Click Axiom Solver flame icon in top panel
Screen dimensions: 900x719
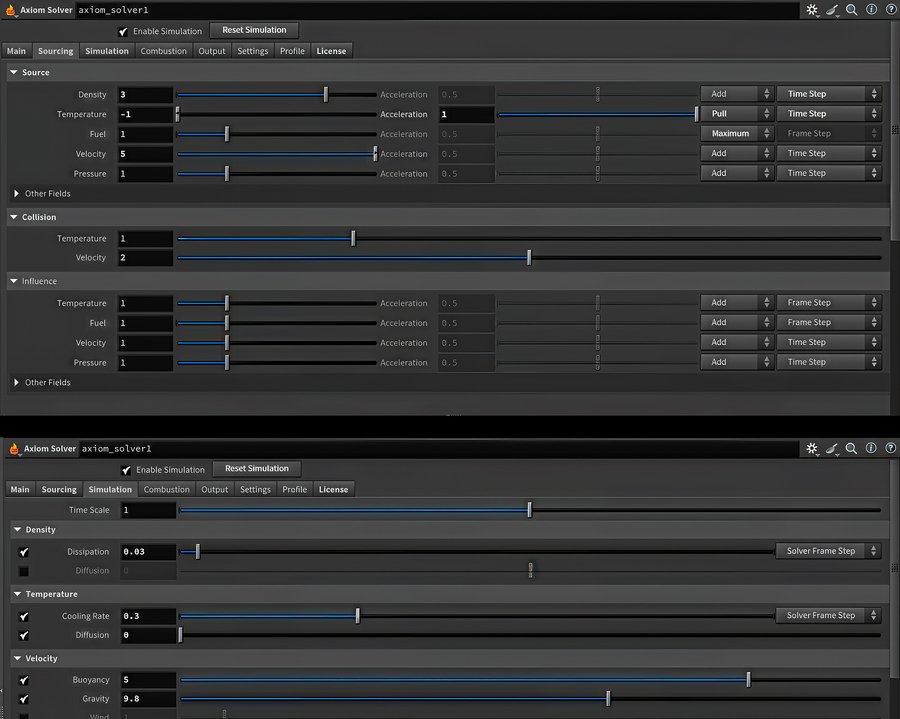[x=10, y=10]
